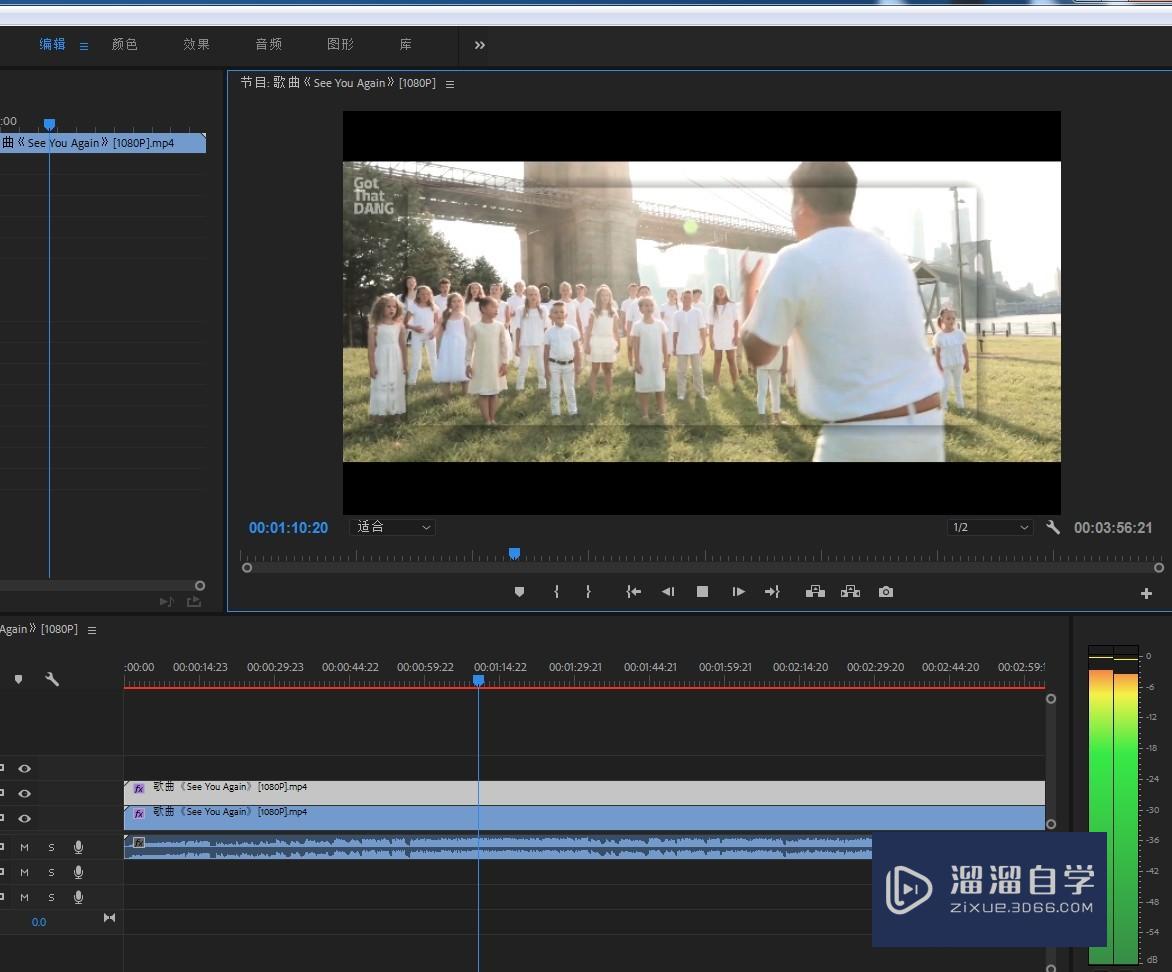This screenshot has width=1172, height=972.
Task: Open the Program monitor panel menu
Action: coord(450,84)
